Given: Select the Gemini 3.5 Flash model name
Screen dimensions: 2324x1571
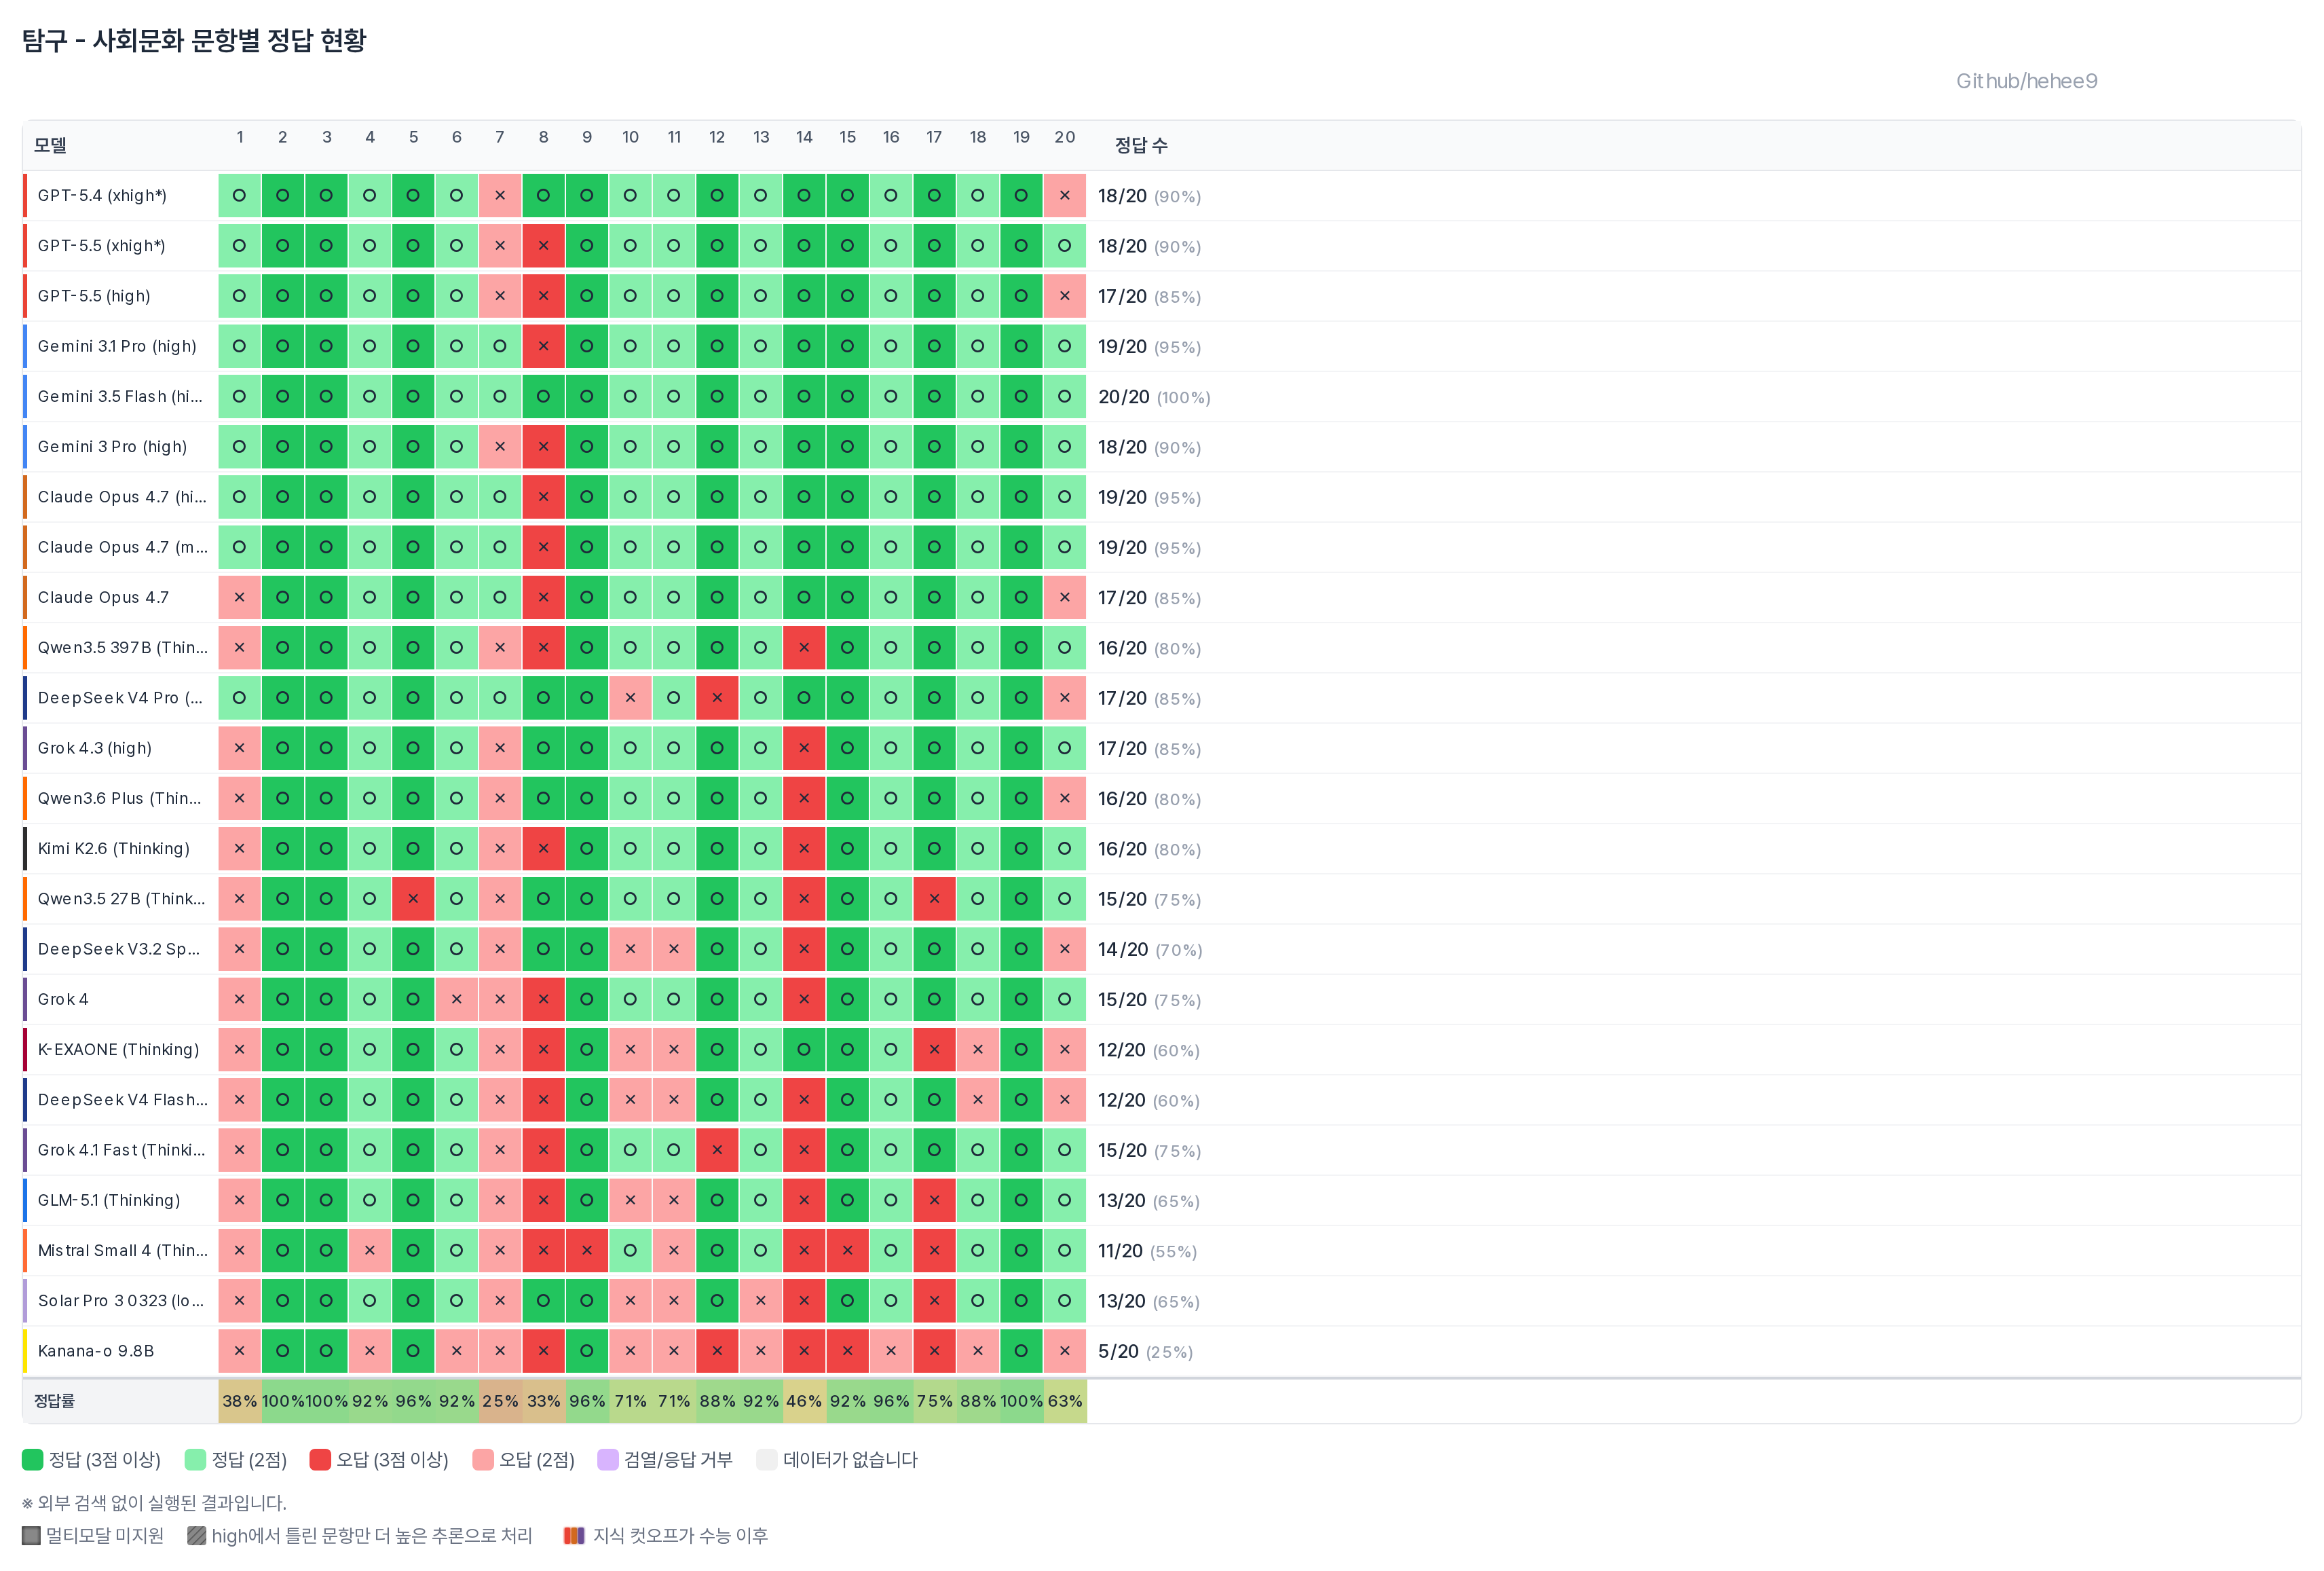Looking at the screenshot, I should 120,396.
